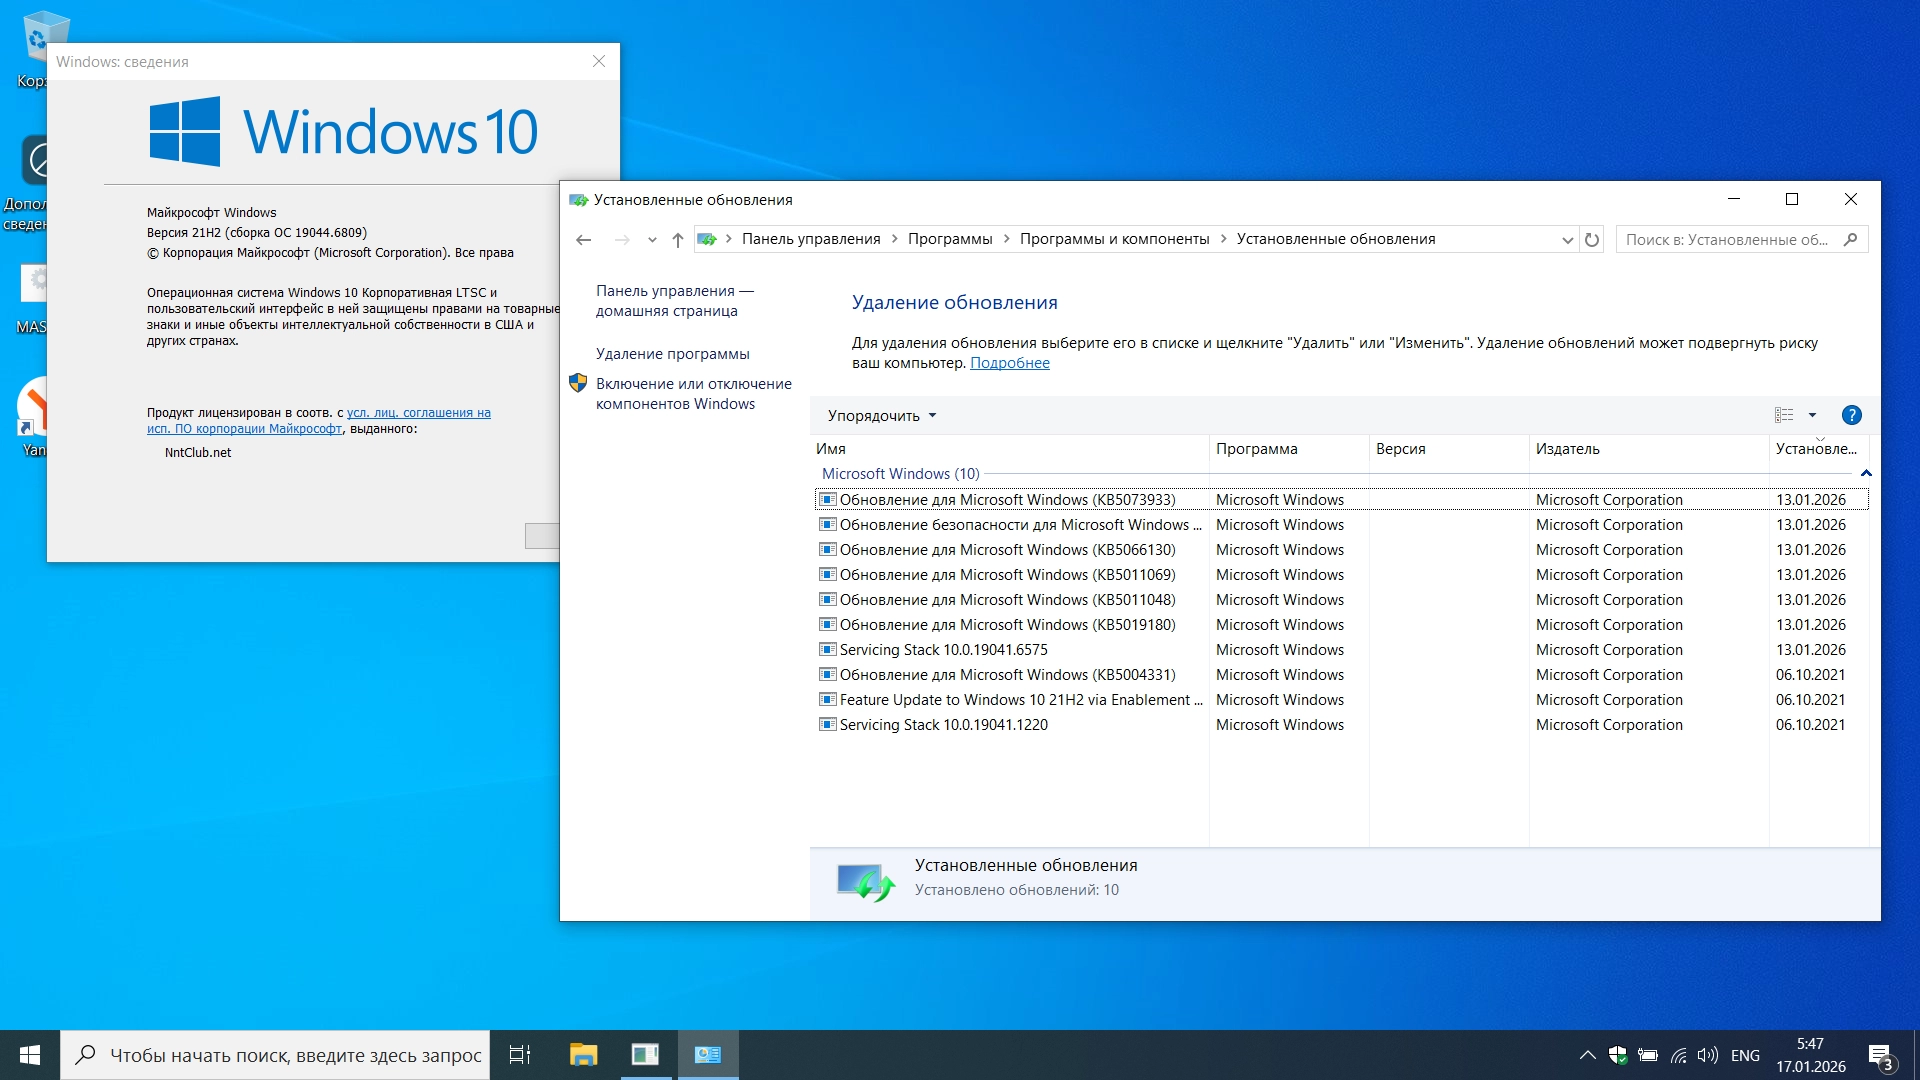Viewport: 1920px width, 1080px height.
Task: Sort by the Программа column header
Action: (1256, 449)
